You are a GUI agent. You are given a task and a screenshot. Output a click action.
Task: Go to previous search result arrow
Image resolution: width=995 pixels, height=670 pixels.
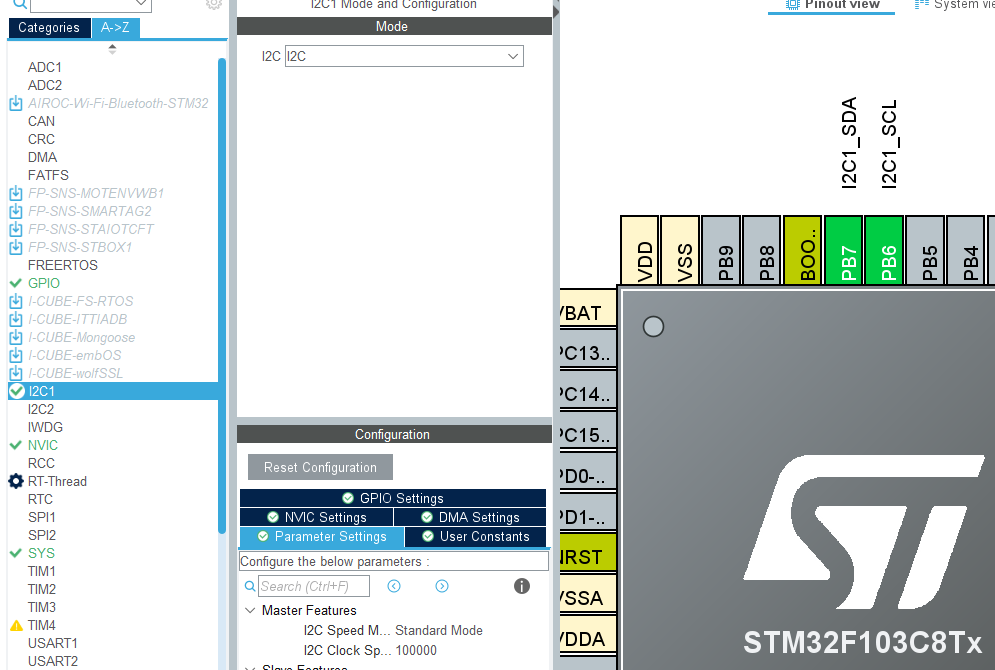click(394, 586)
